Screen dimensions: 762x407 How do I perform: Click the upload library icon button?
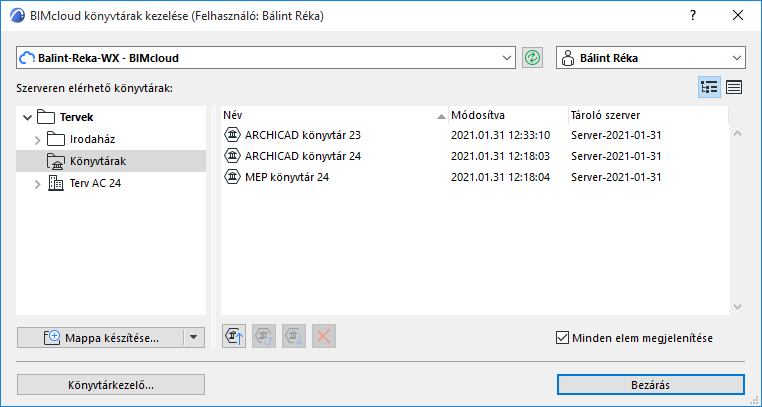point(232,337)
